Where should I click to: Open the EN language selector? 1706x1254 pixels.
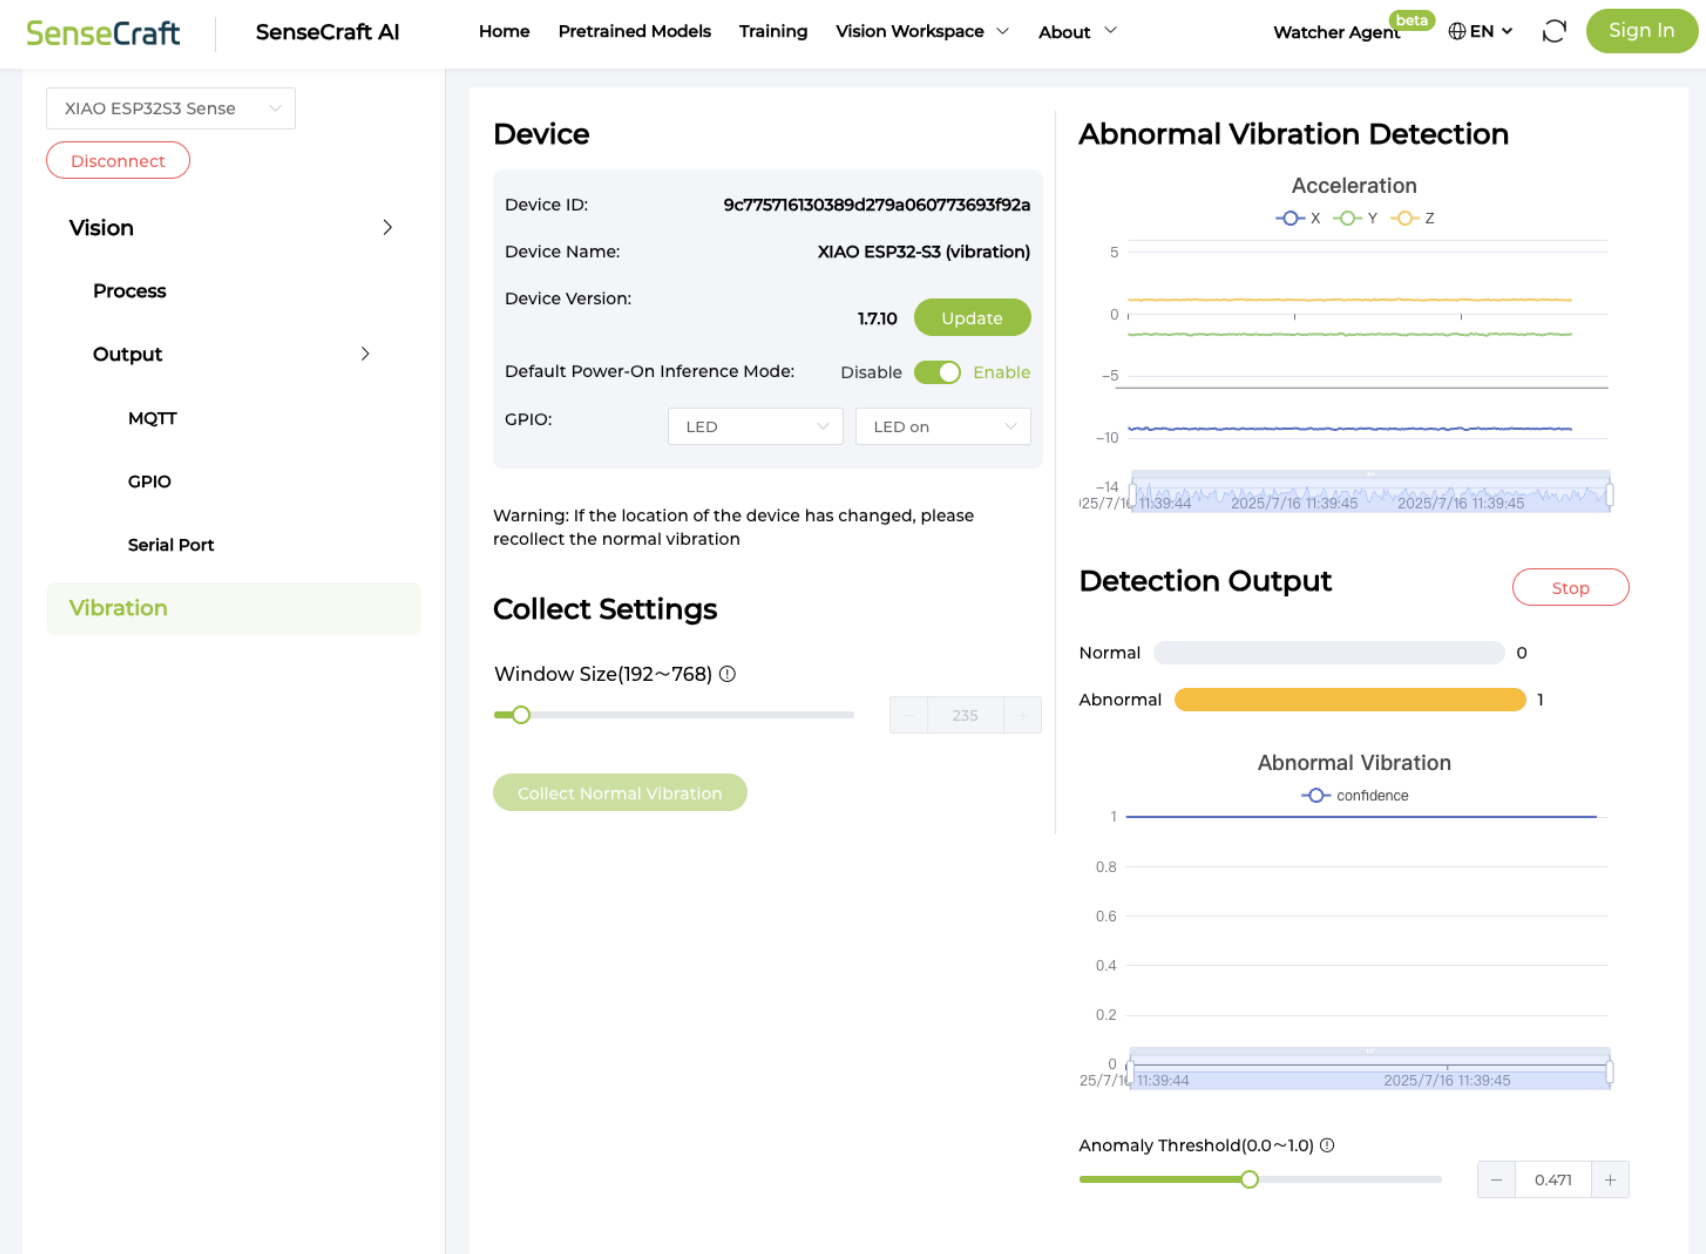[x=1480, y=31]
